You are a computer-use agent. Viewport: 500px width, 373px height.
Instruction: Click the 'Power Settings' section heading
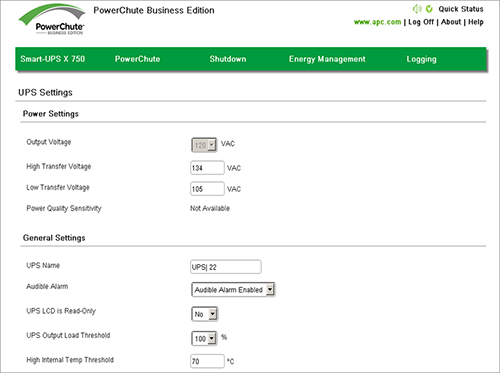click(x=51, y=114)
